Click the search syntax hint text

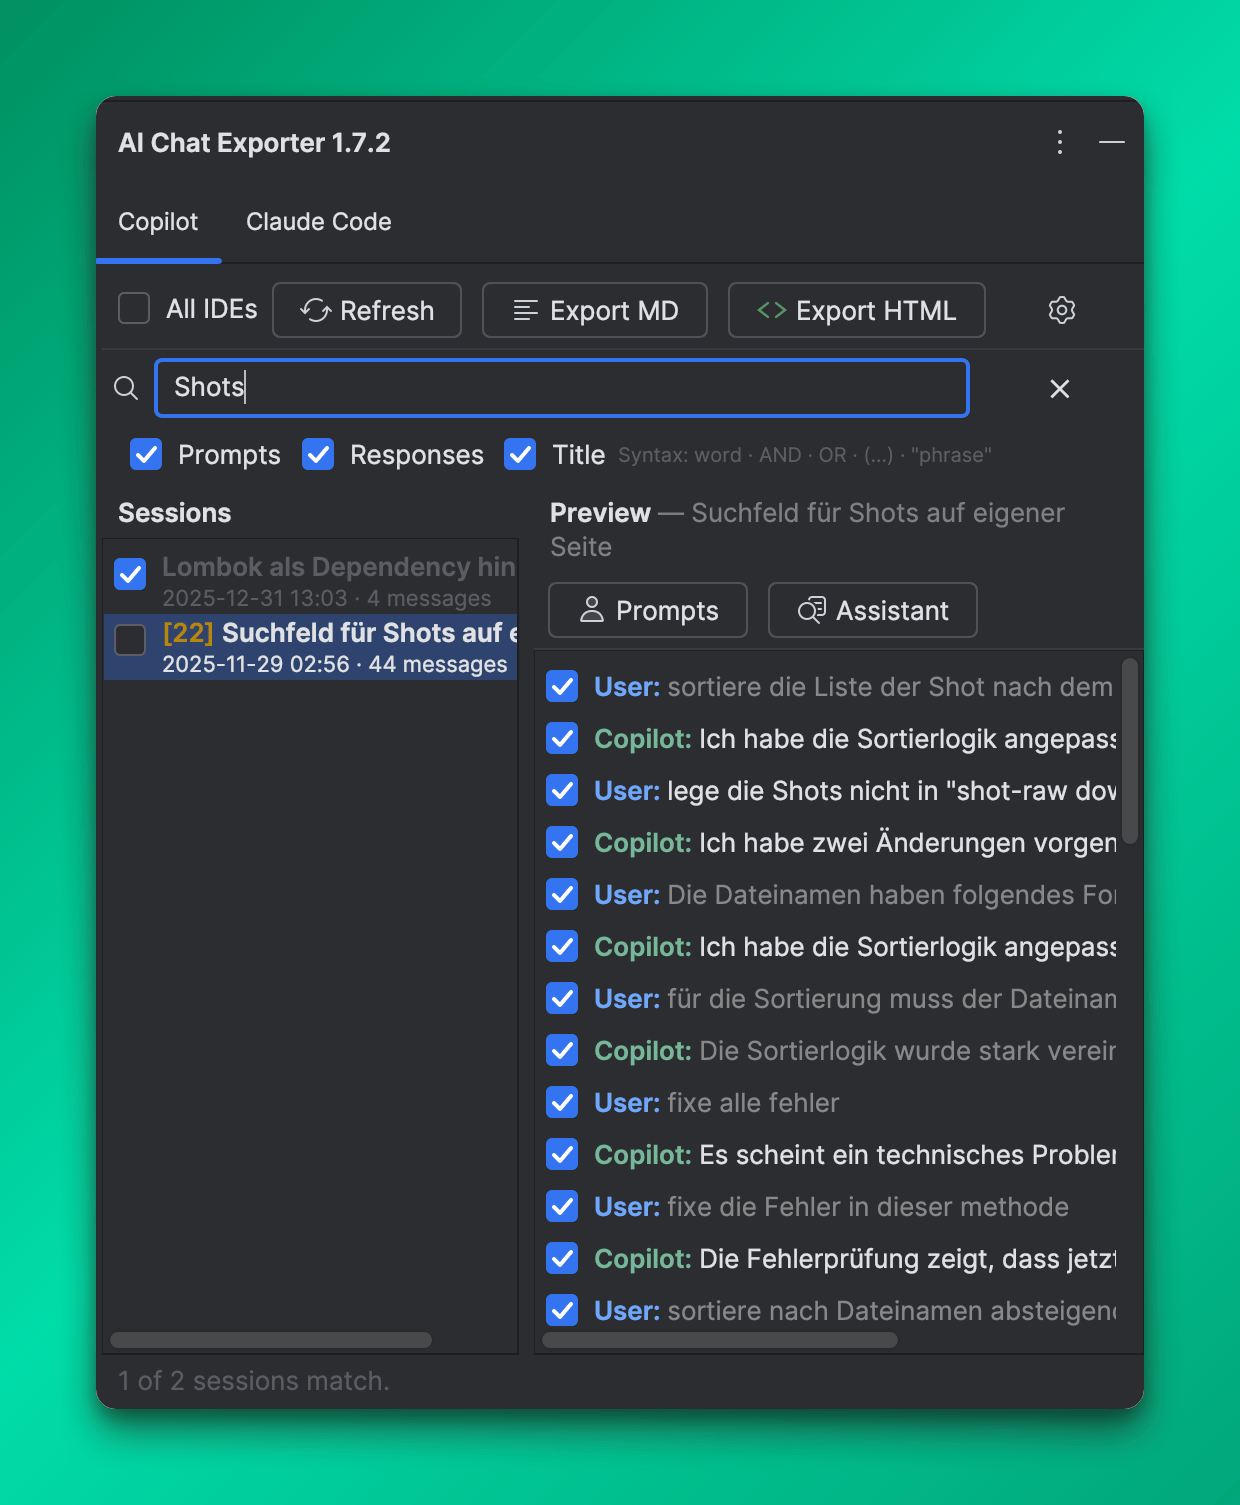[805, 455]
